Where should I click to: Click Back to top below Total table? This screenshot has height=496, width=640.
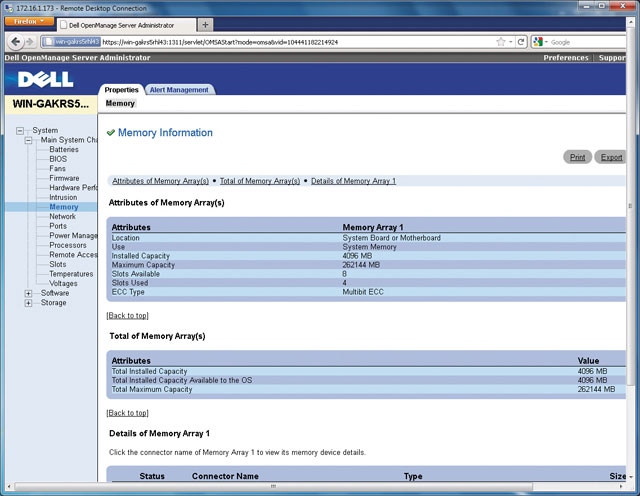[x=127, y=413]
